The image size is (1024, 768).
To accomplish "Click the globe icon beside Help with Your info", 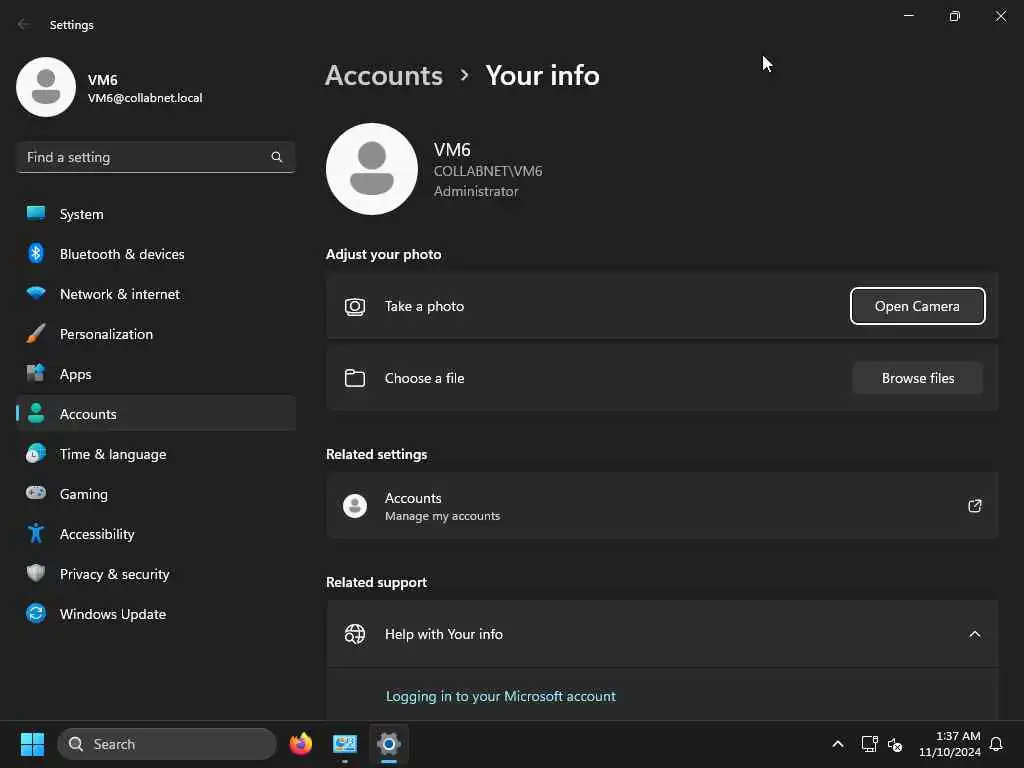I will (355, 633).
